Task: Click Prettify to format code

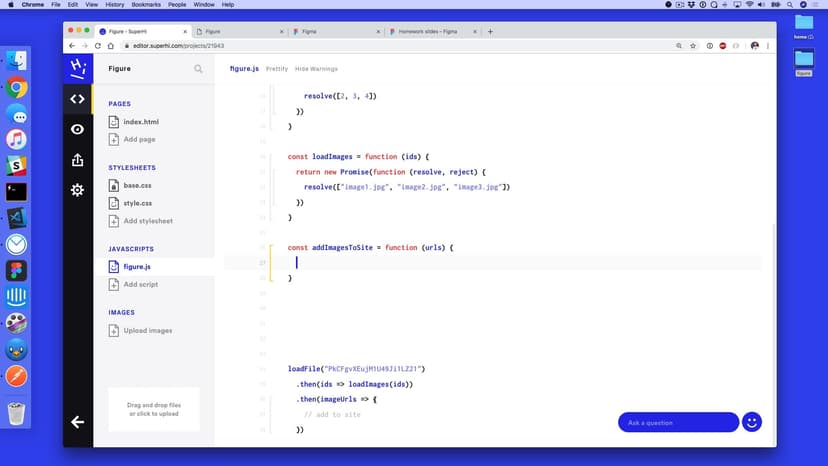Action: click(276, 69)
